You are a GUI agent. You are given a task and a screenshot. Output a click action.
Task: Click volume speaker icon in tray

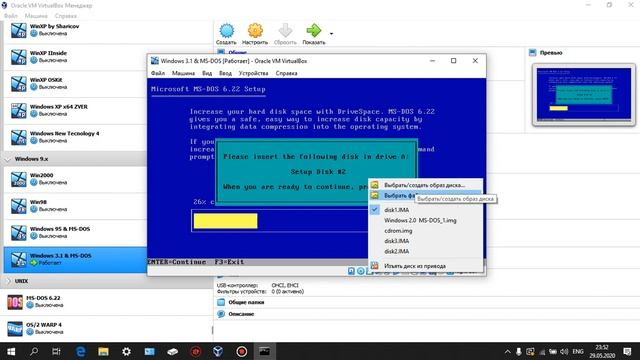[x=564, y=351]
